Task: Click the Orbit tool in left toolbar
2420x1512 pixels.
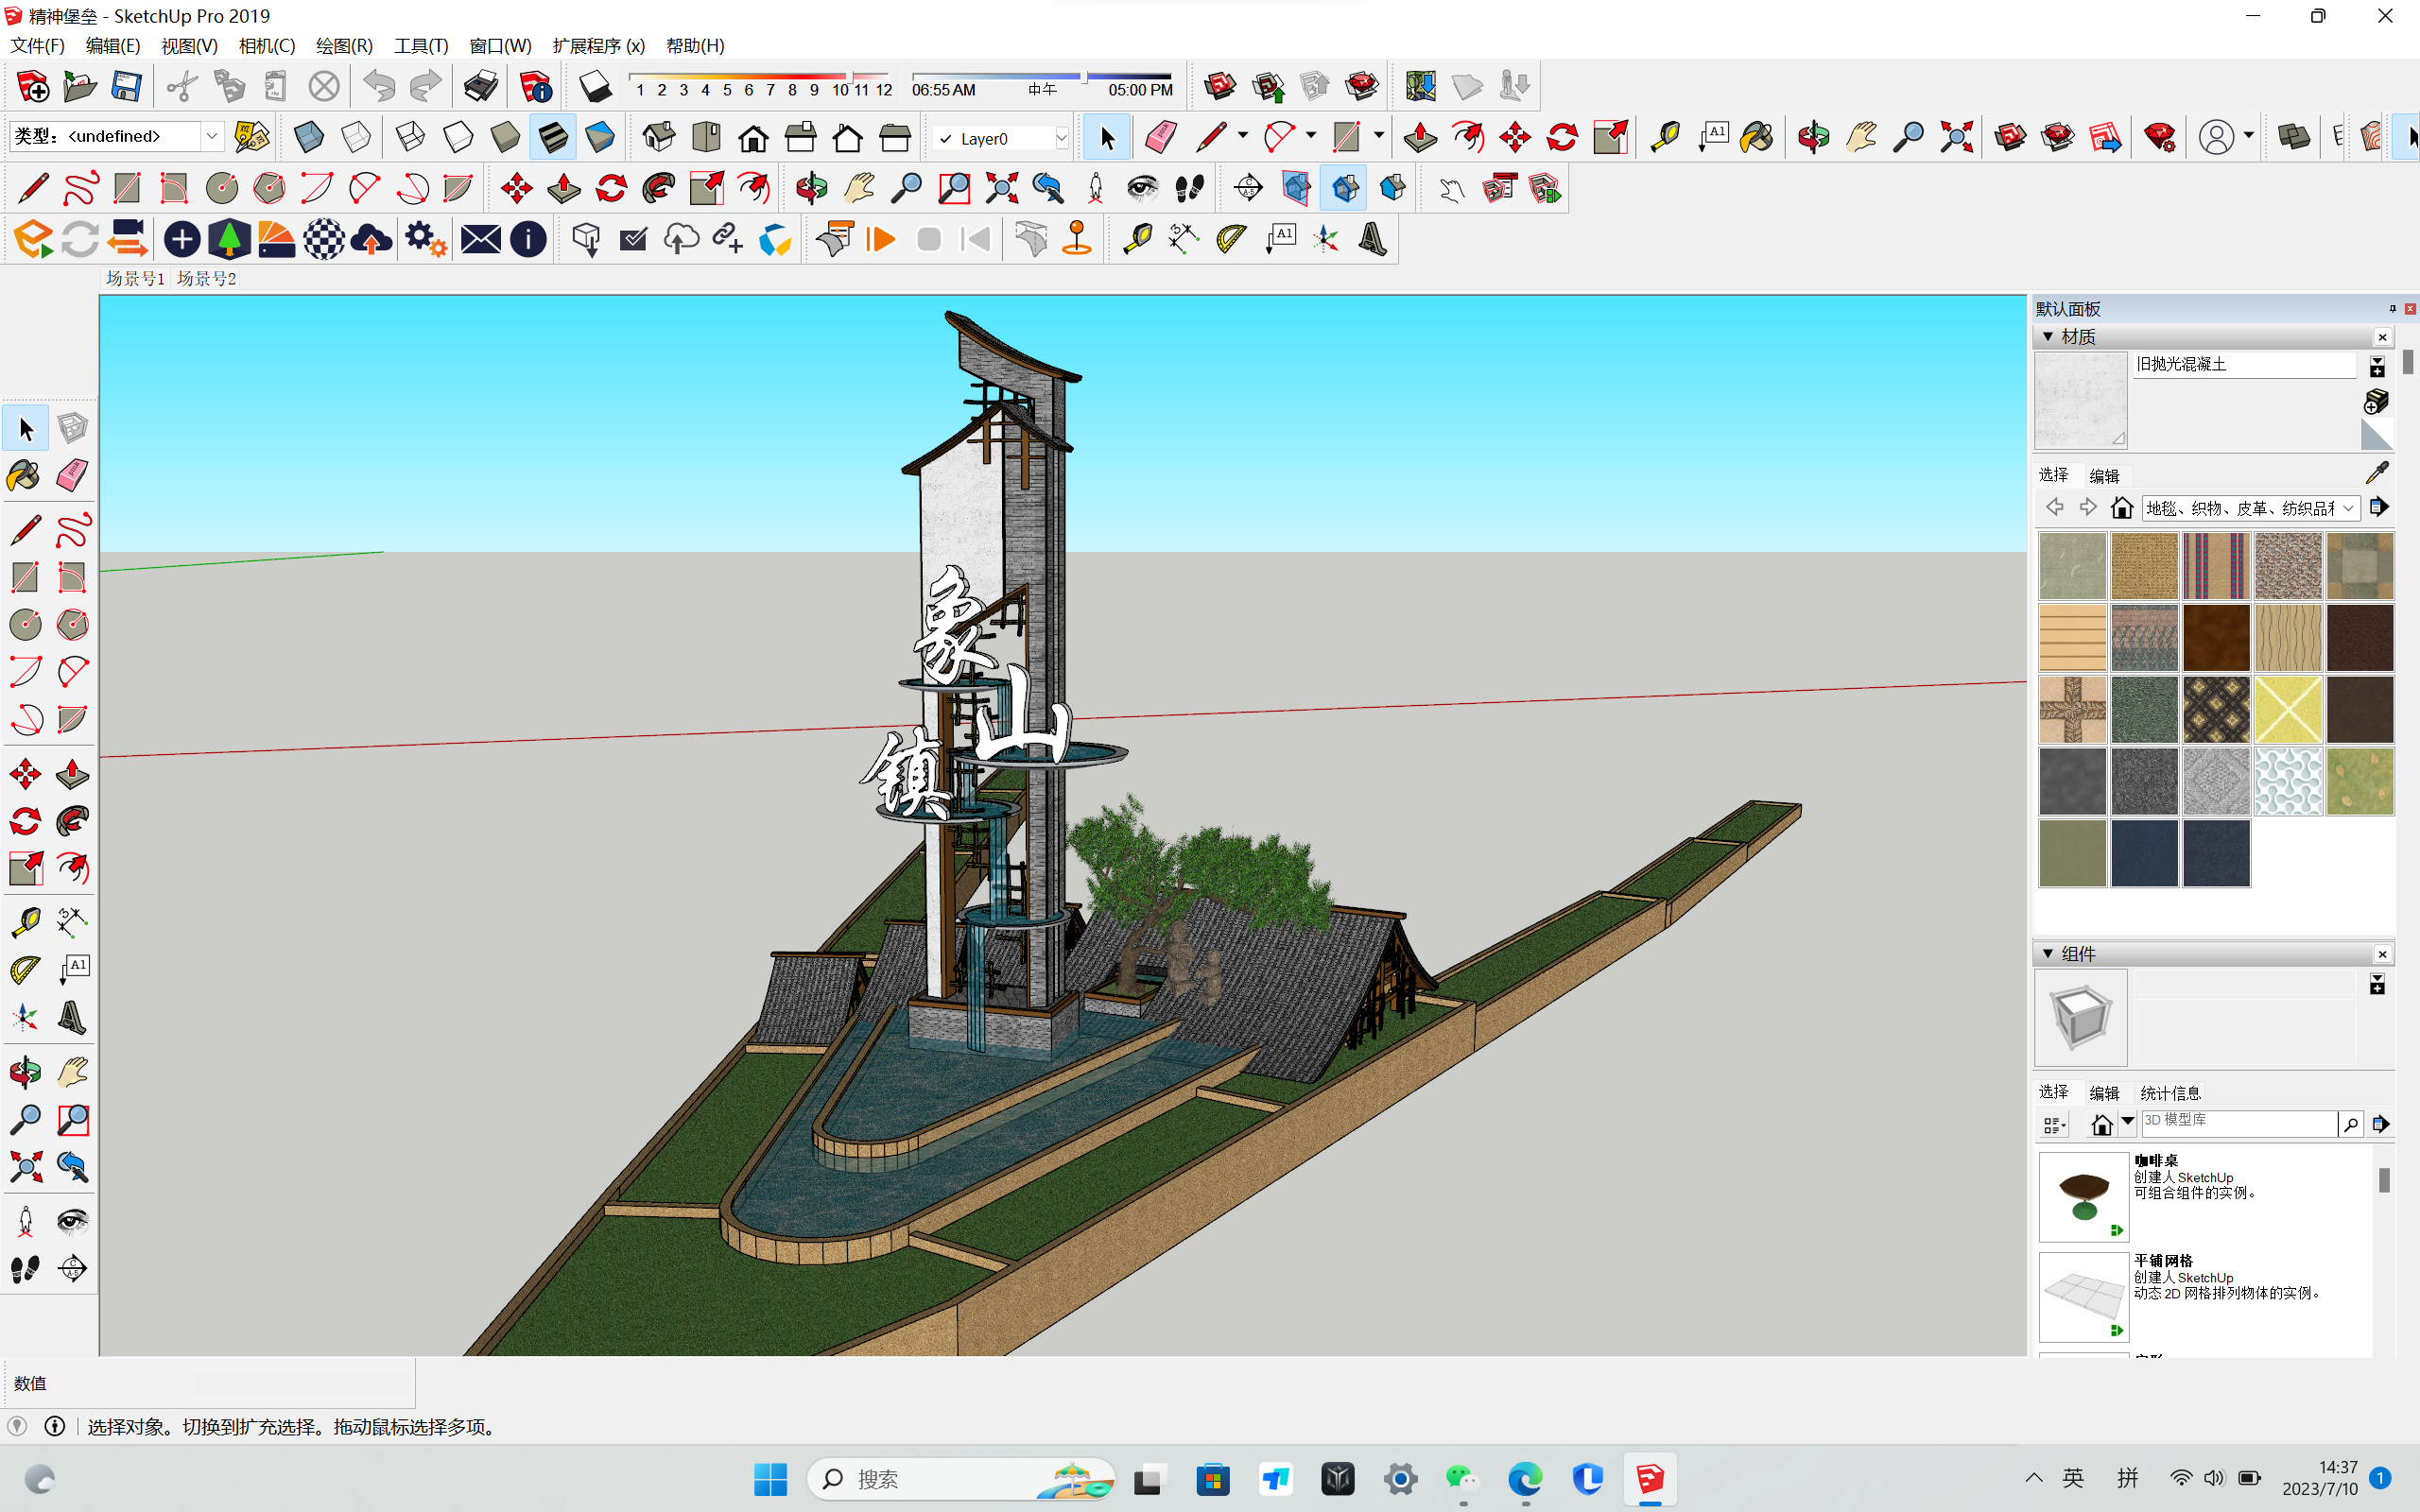Action: (24, 1073)
